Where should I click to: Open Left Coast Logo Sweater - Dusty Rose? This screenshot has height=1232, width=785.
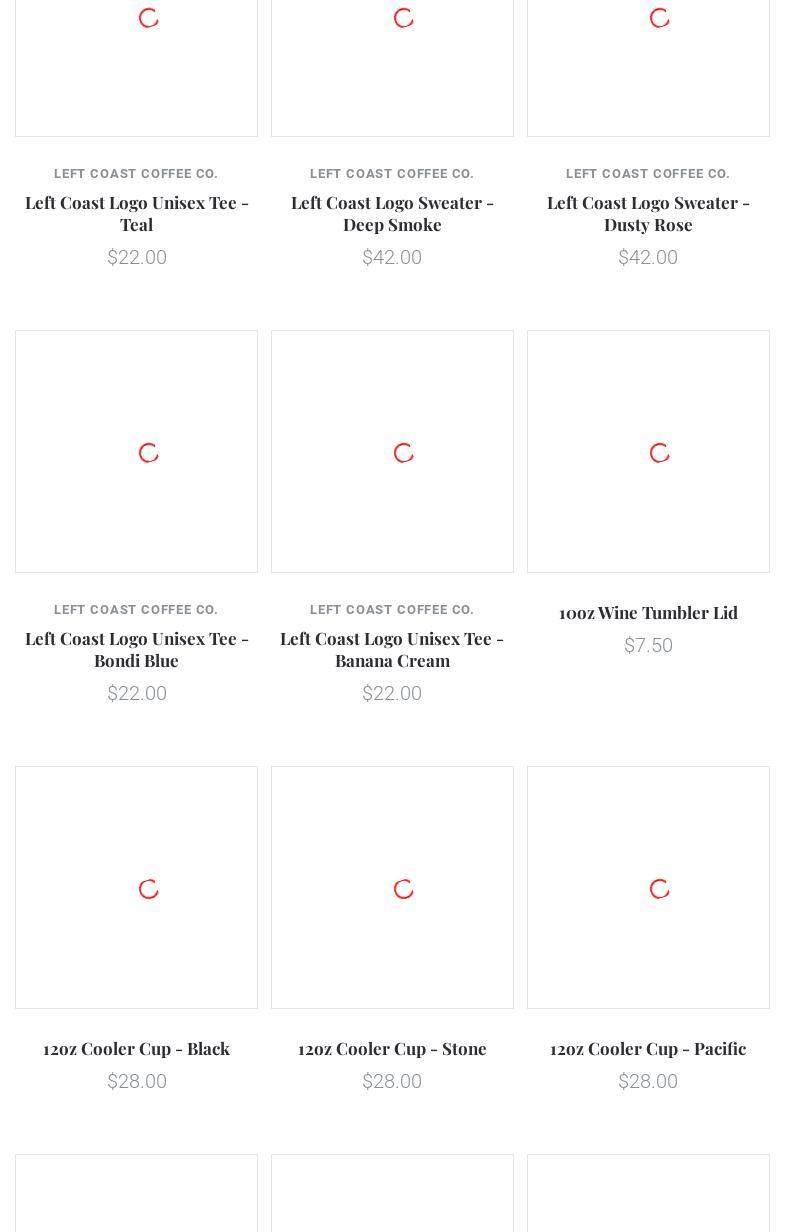(x=648, y=213)
